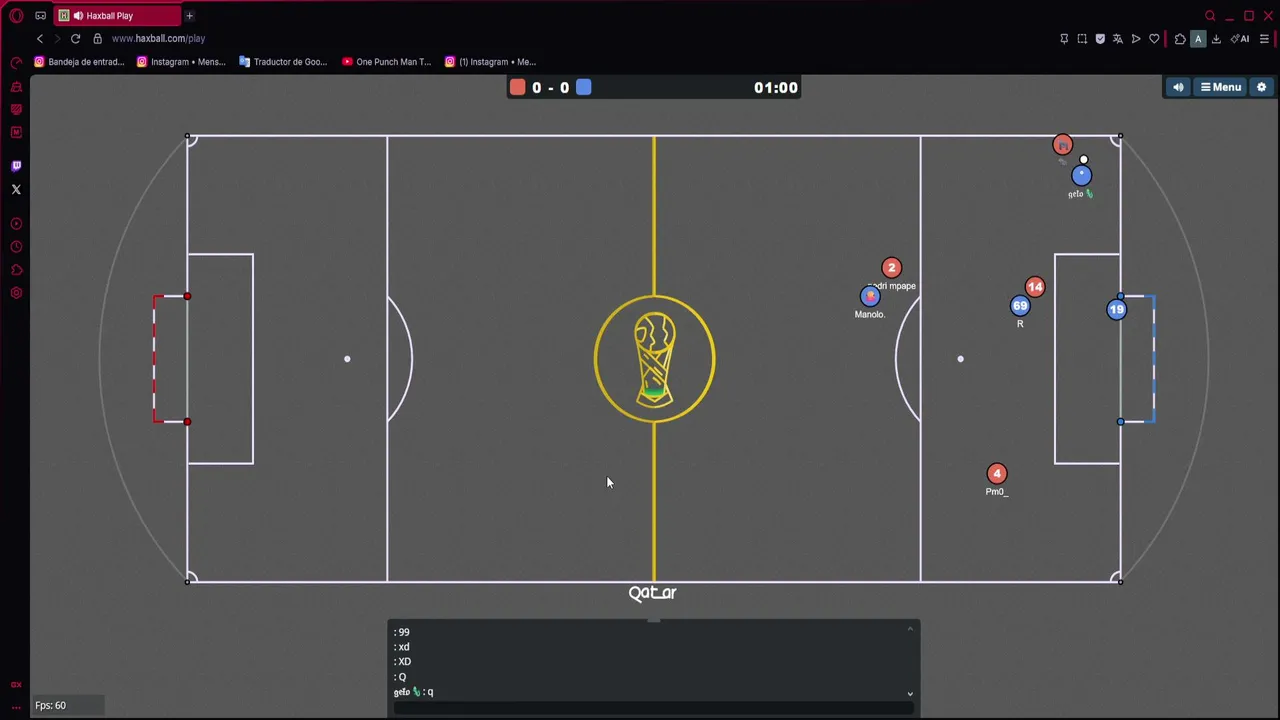Focus the chat message input
This screenshot has height=720, width=1280.
653,708
